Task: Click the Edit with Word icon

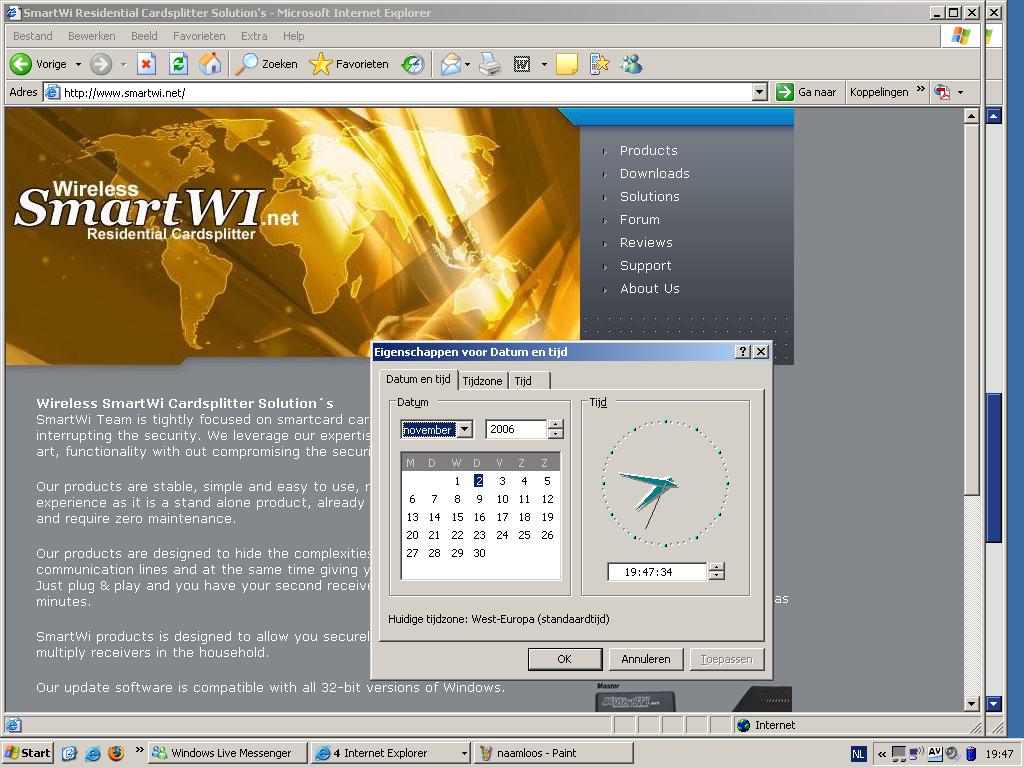Action: coord(522,64)
